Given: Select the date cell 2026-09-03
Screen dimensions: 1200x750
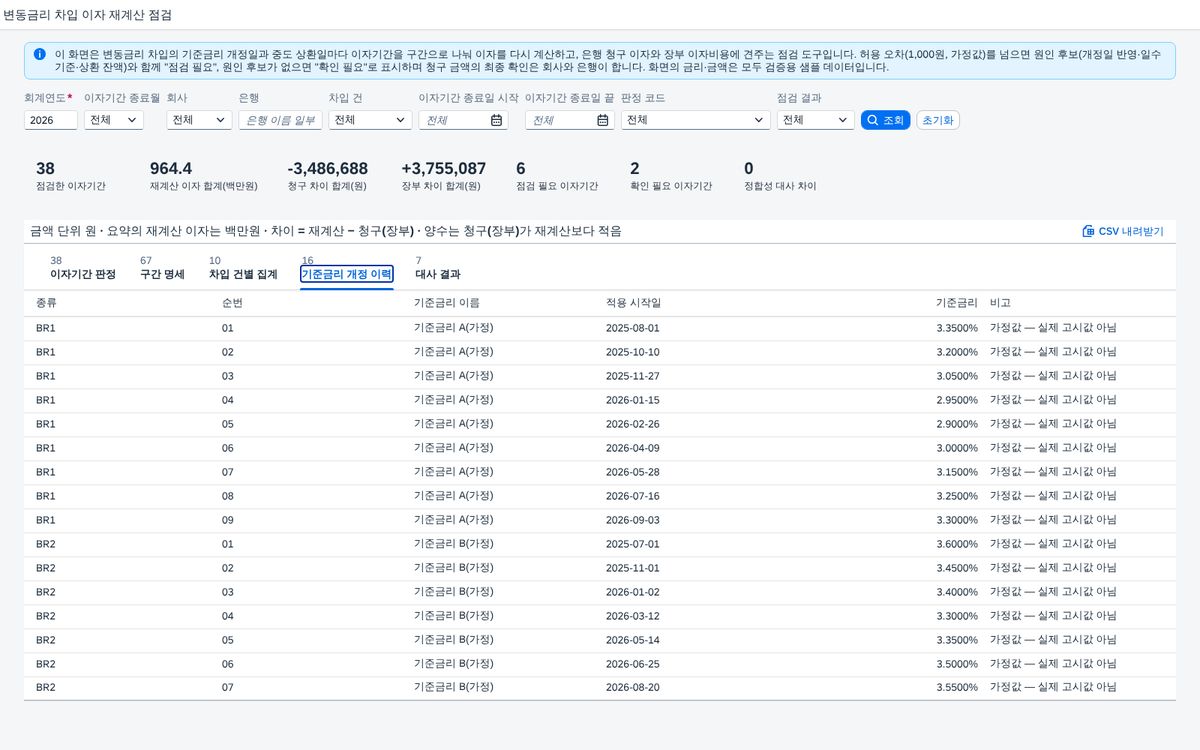Looking at the screenshot, I should click(x=633, y=520).
